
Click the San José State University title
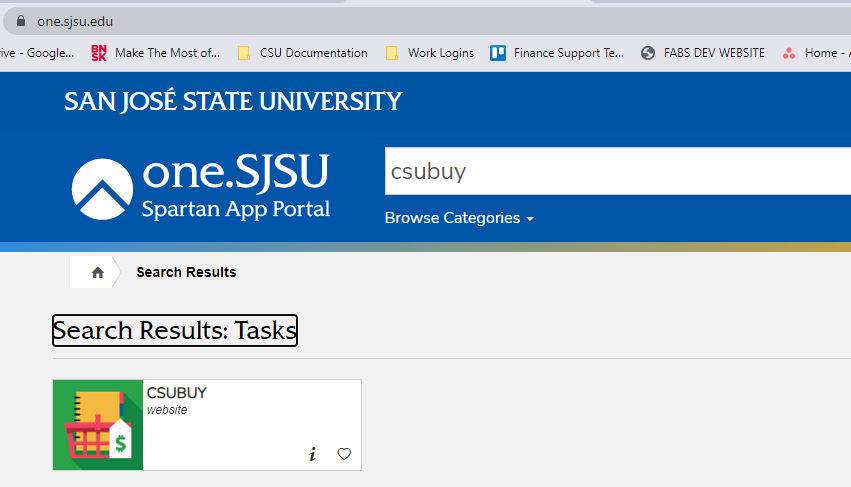pyautogui.click(x=233, y=101)
